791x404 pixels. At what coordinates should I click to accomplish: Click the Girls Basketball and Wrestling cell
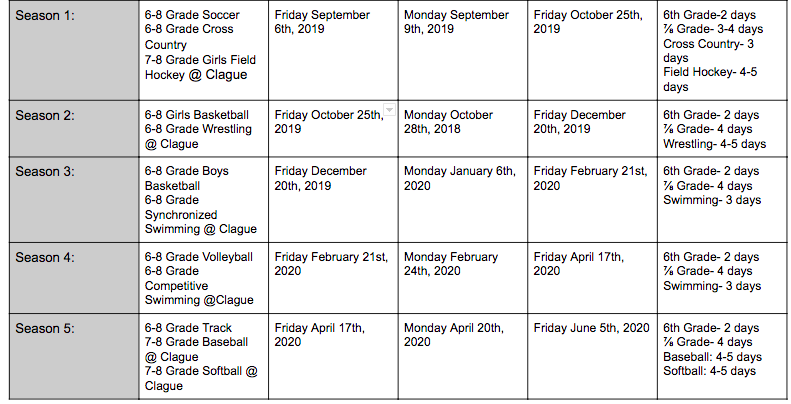pos(204,129)
